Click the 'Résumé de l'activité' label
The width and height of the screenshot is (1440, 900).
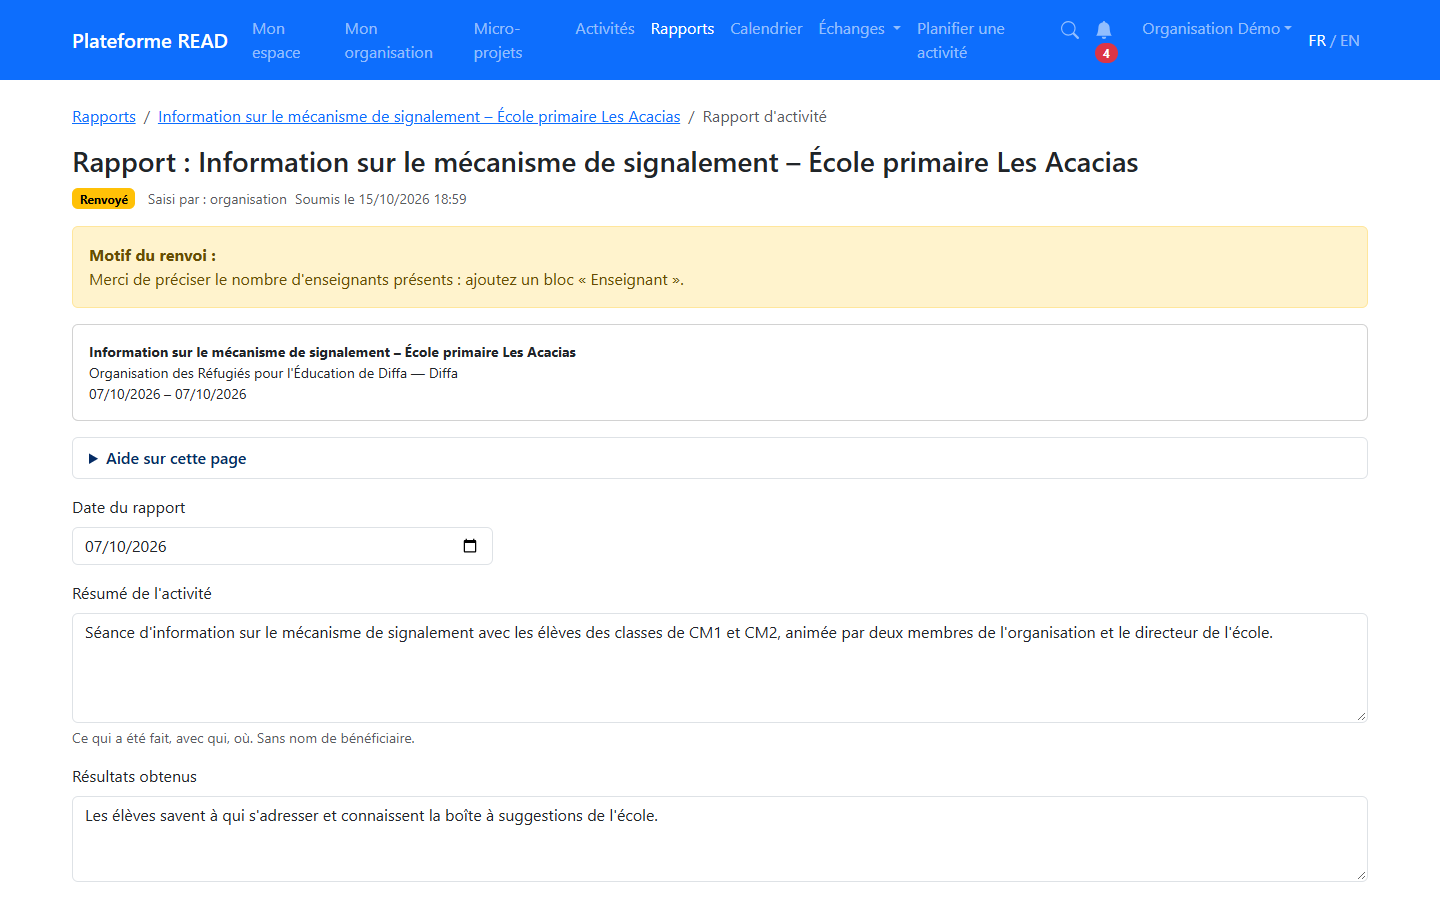tap(142, 594)
